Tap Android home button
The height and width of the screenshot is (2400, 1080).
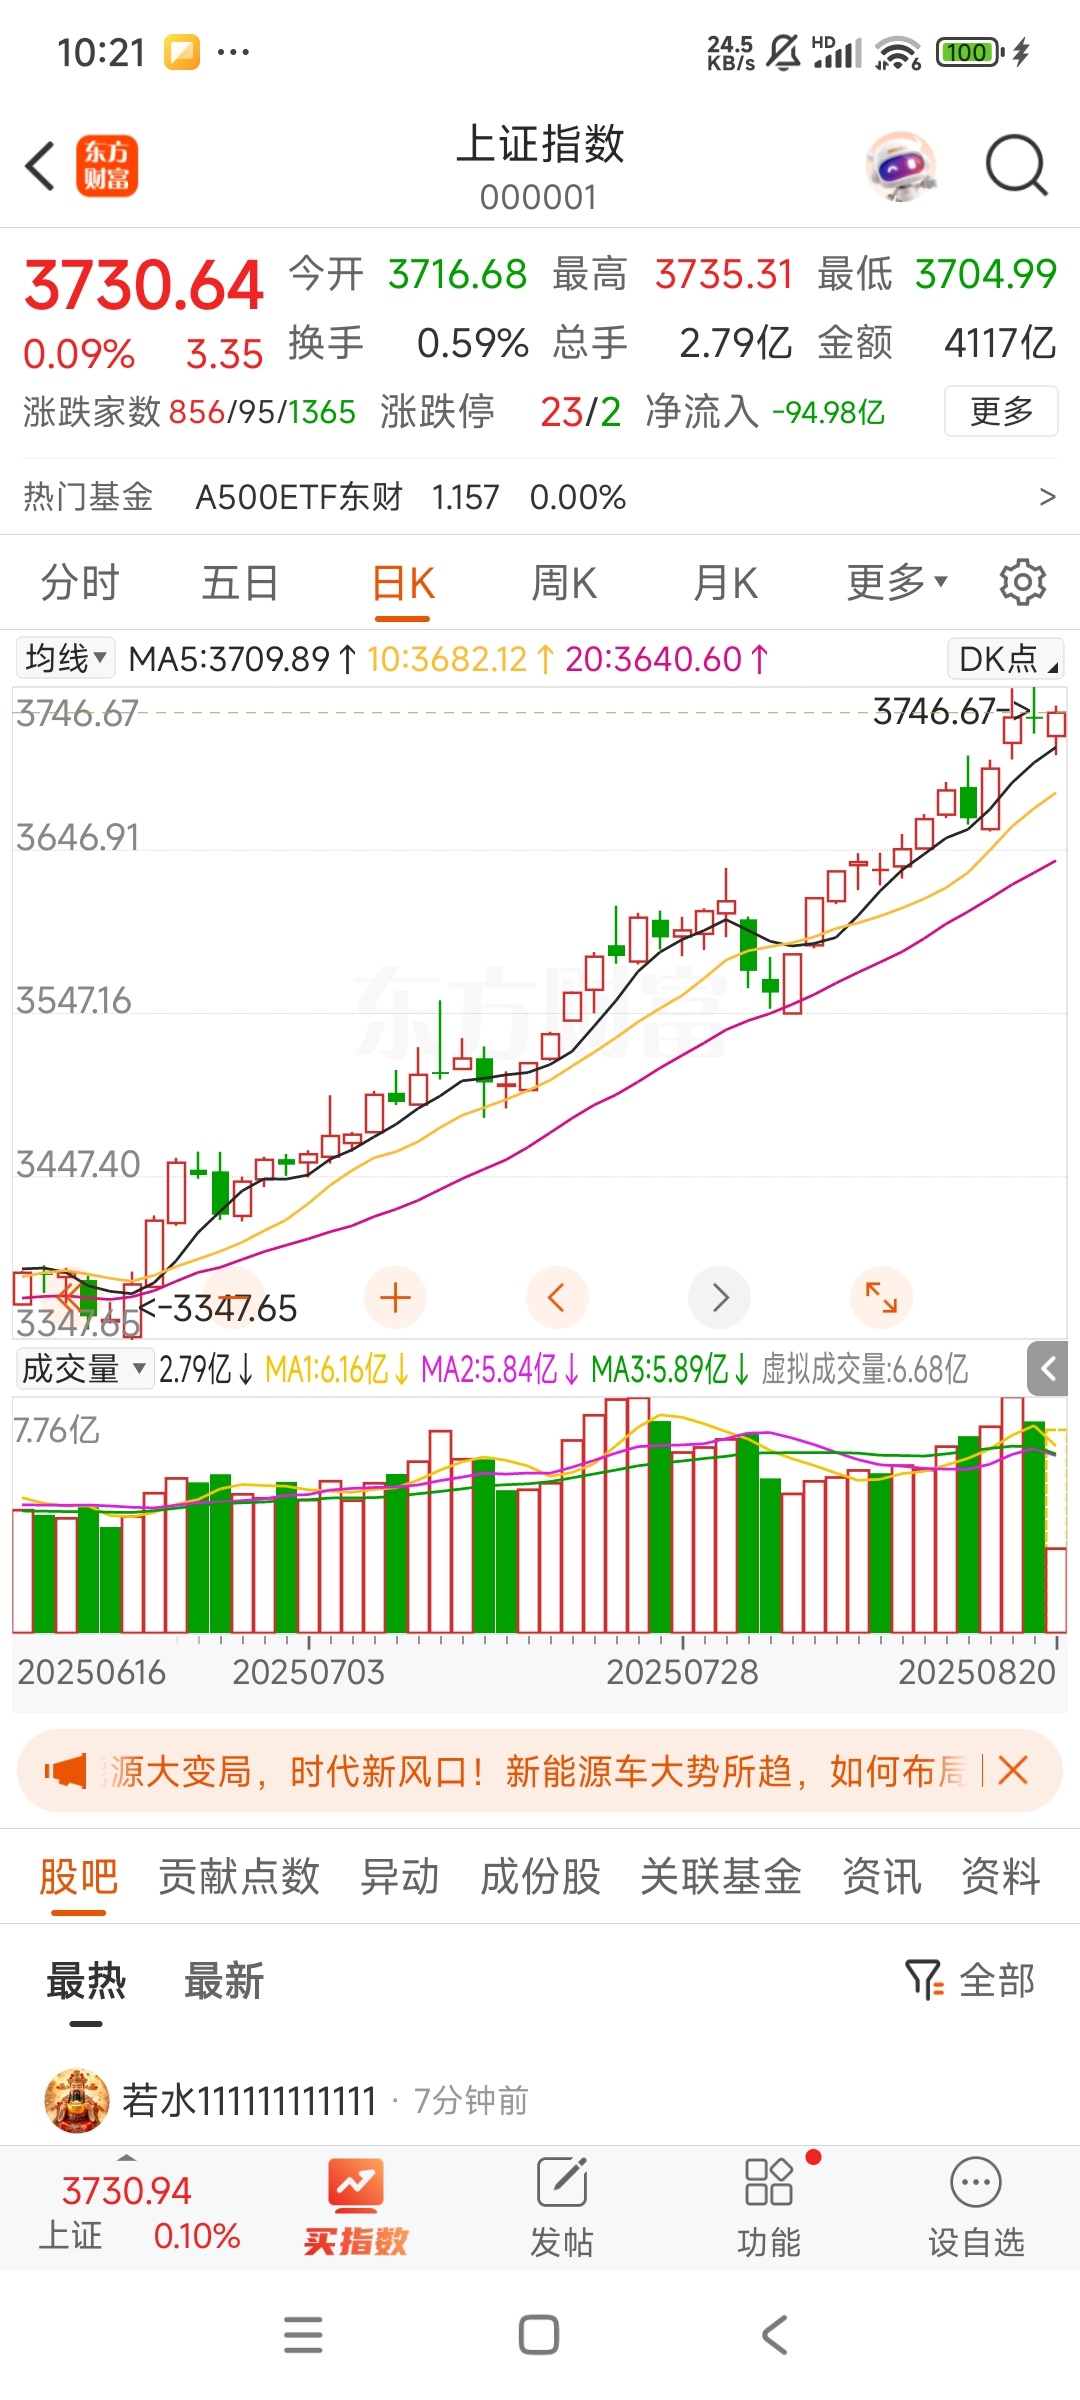pos(539,2335)
